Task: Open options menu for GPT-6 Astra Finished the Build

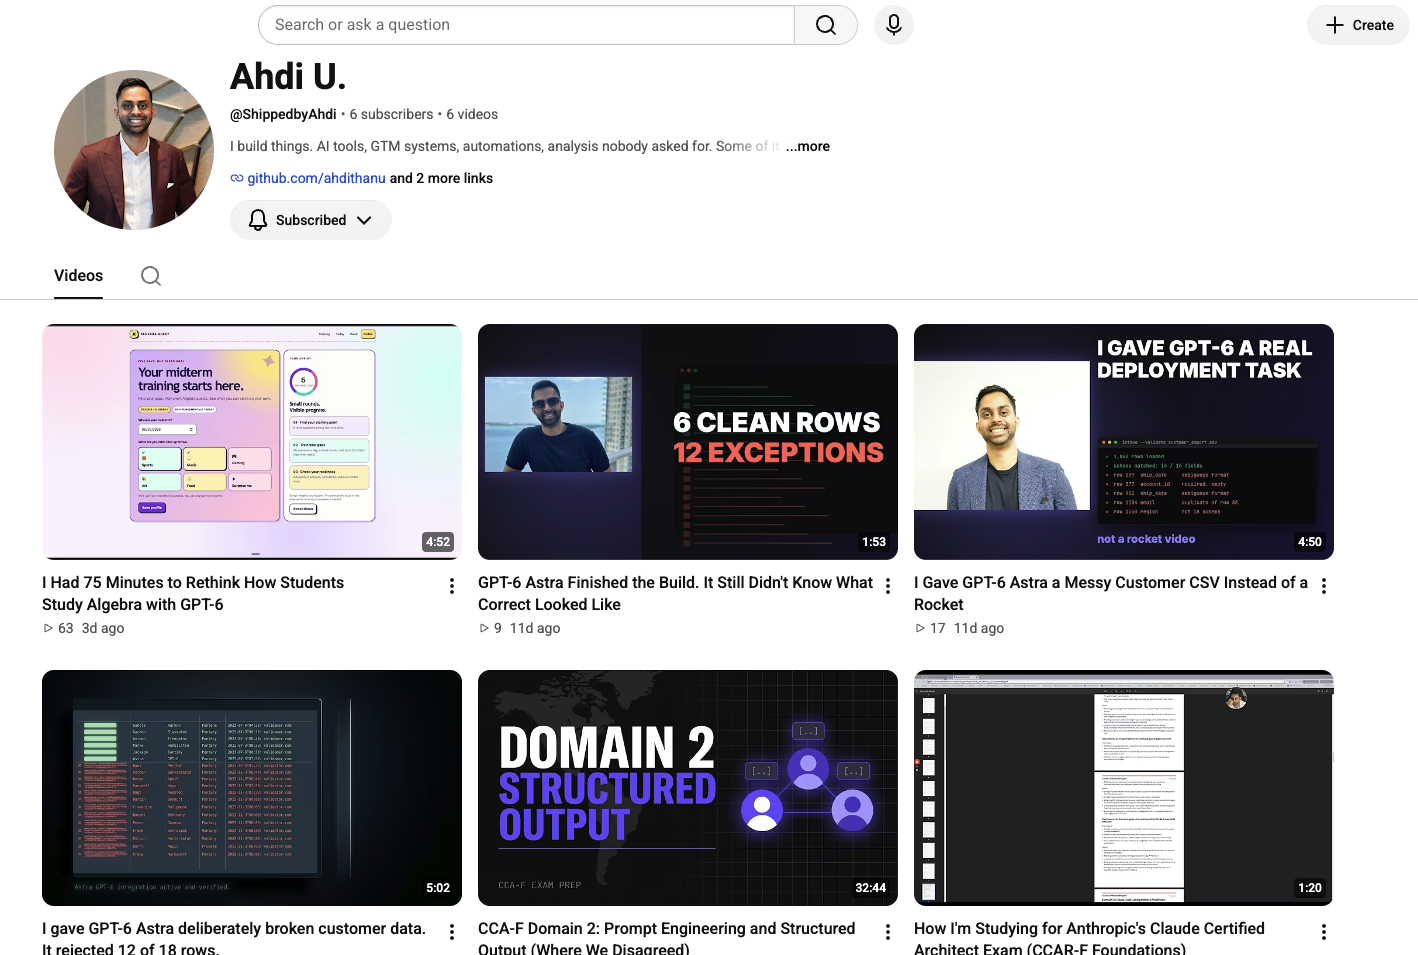Action: point(888,586)
